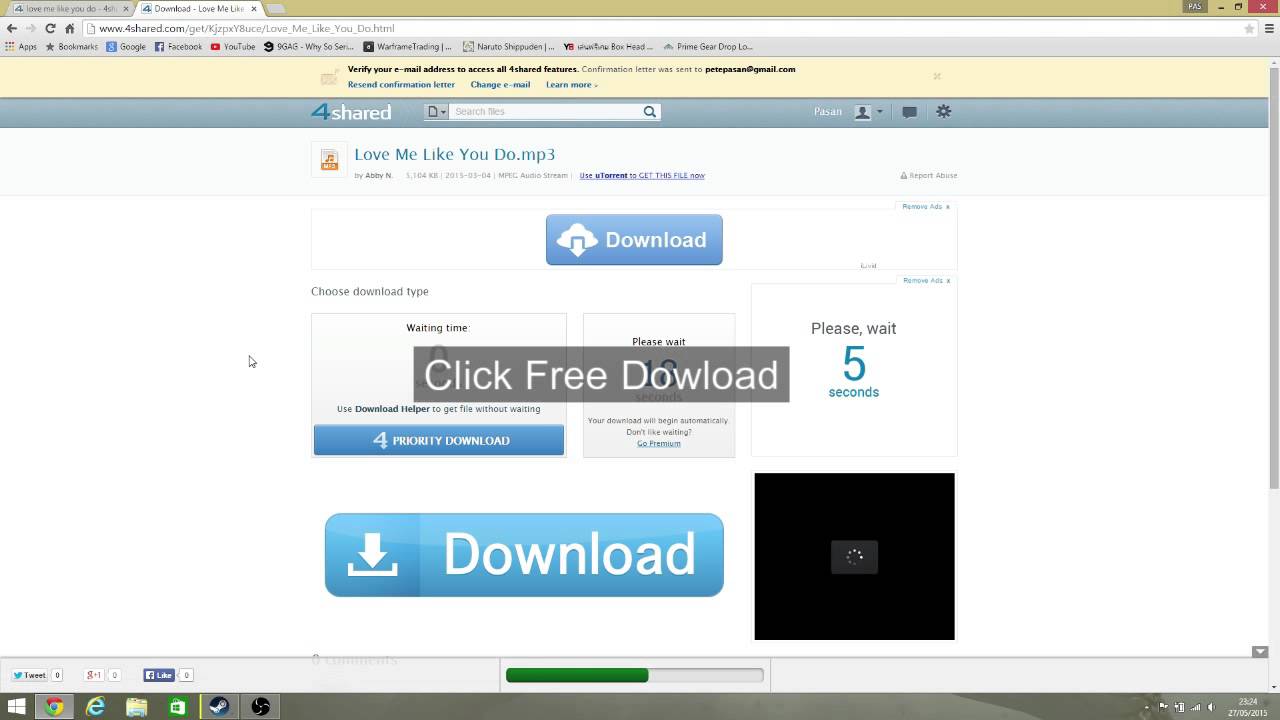Image resolution: width=1280 pixels, height=720 pixels.
Task: Go back using browser back arrow
Action: [12, 28]
